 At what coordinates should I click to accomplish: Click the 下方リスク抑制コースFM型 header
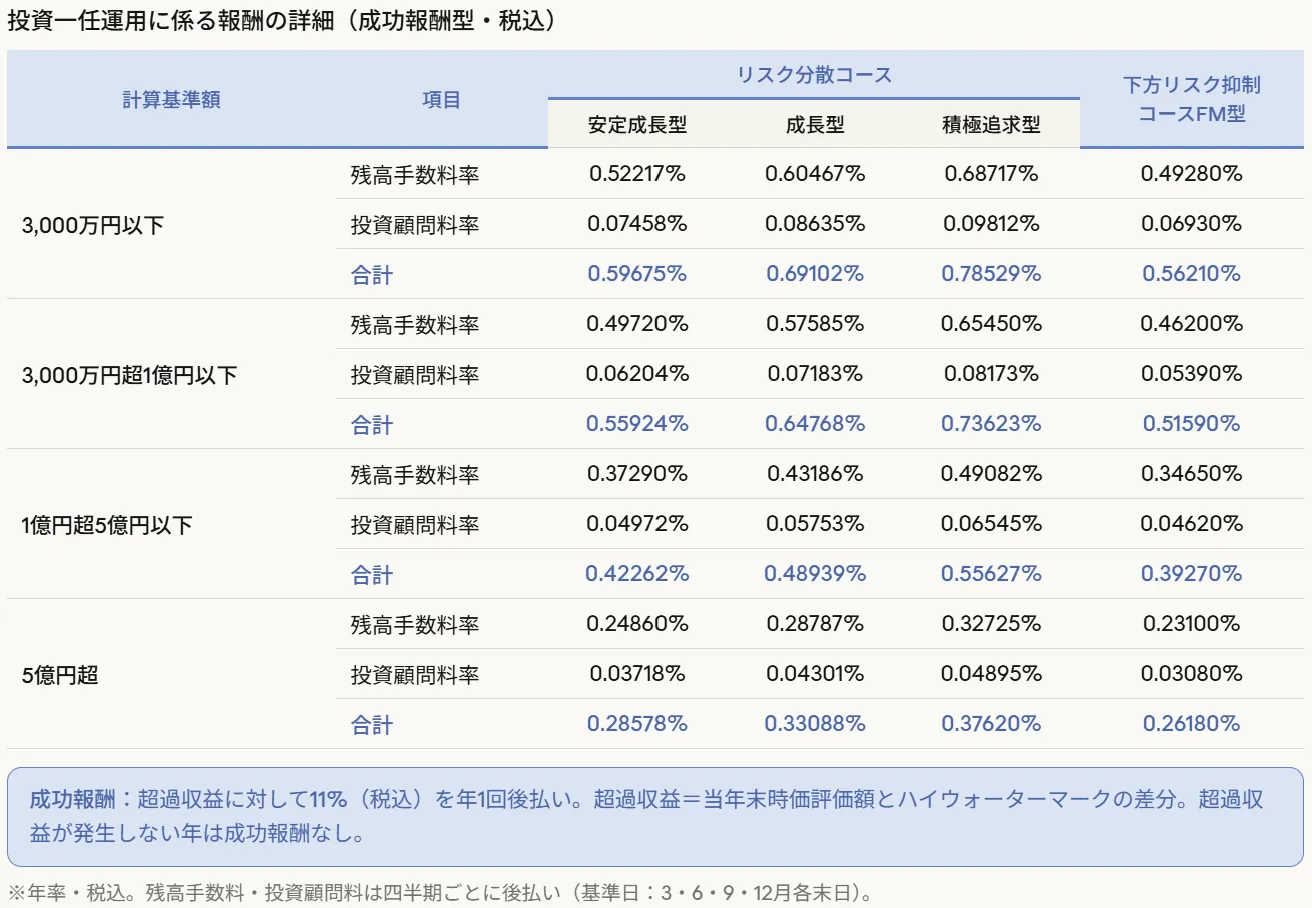(1191, 100)
